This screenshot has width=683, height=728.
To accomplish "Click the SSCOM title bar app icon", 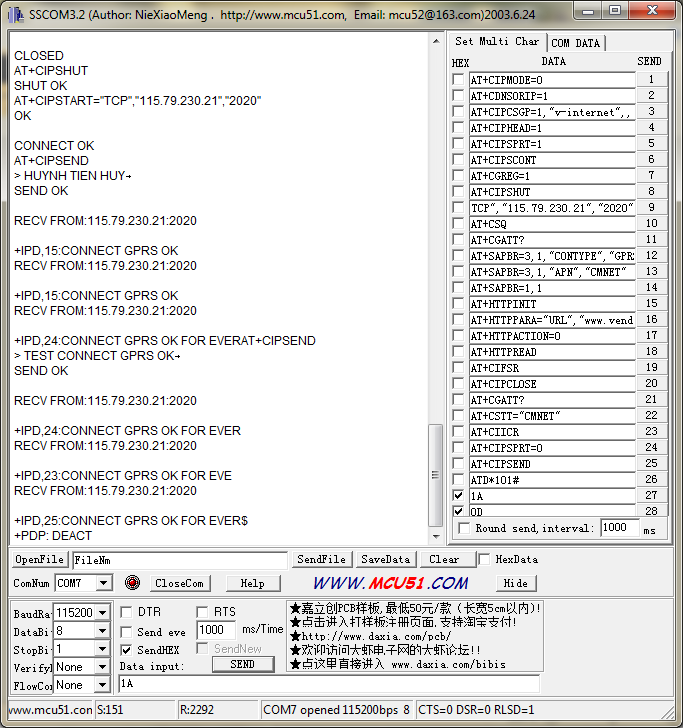I will [x=16, y=15].
